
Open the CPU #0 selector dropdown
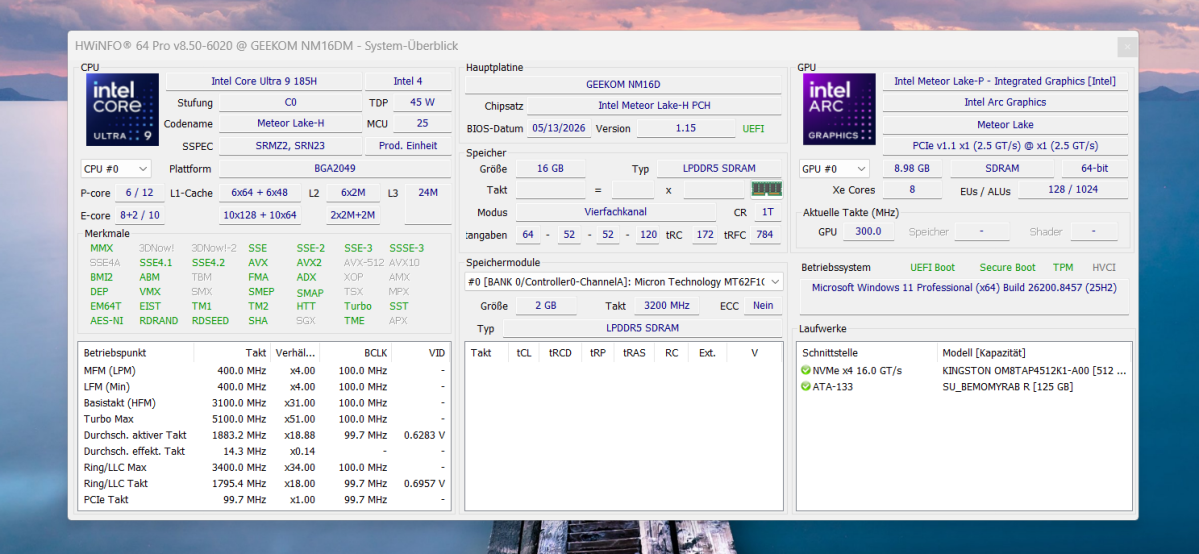115,168
